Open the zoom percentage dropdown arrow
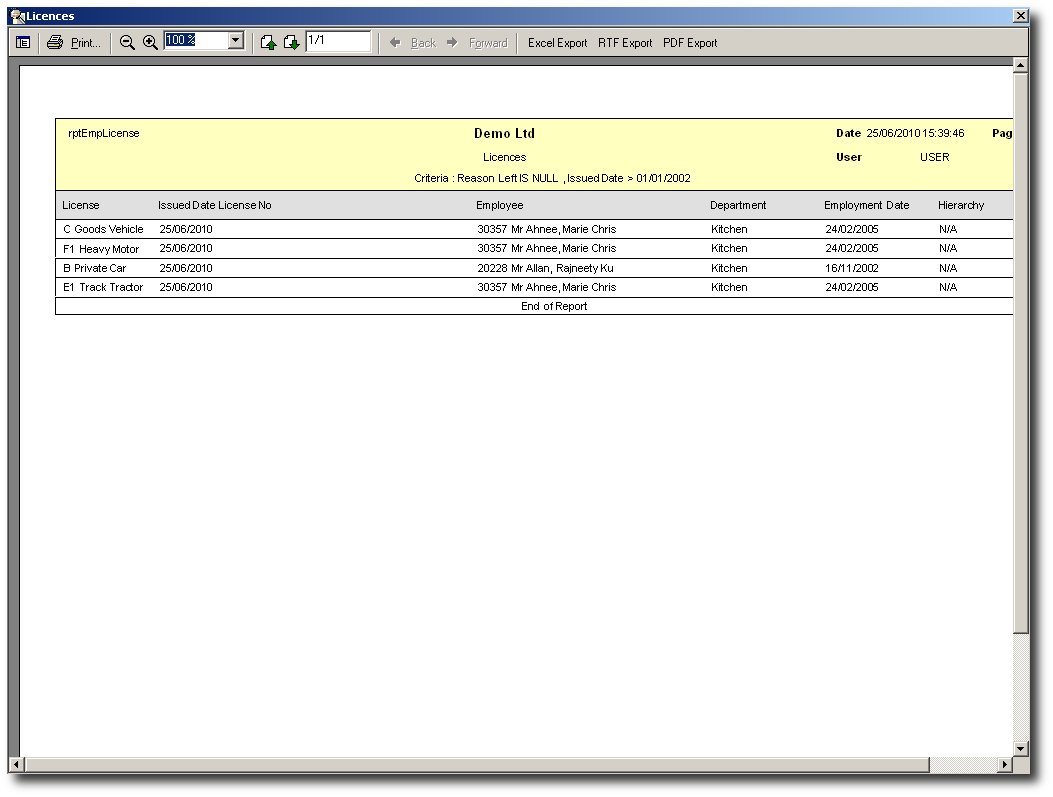This screenshot has height=797, width=1053. pyautogui.click(x=236, y=41)
